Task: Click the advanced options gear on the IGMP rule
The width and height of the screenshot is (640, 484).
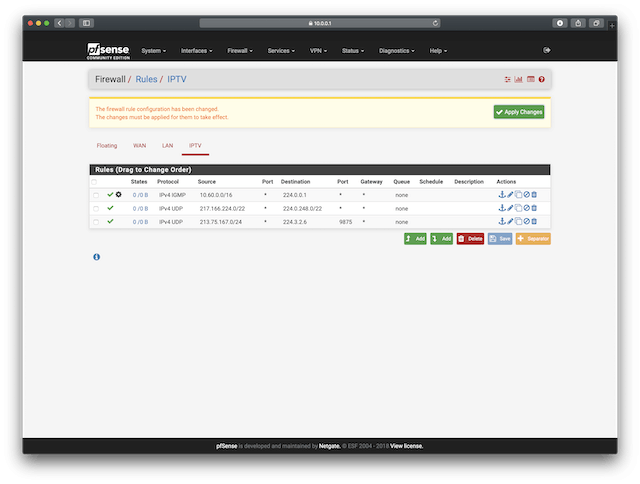Action: (x=118, y=195)
